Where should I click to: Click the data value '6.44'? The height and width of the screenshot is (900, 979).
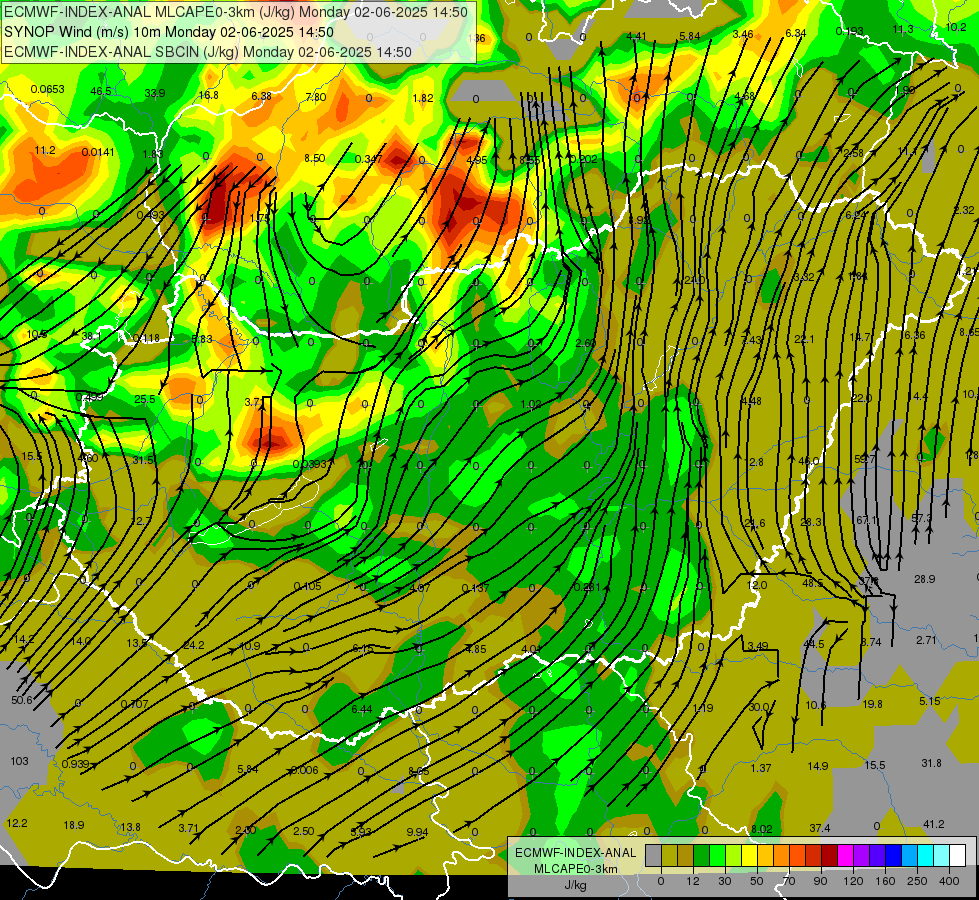click(362, 709)
